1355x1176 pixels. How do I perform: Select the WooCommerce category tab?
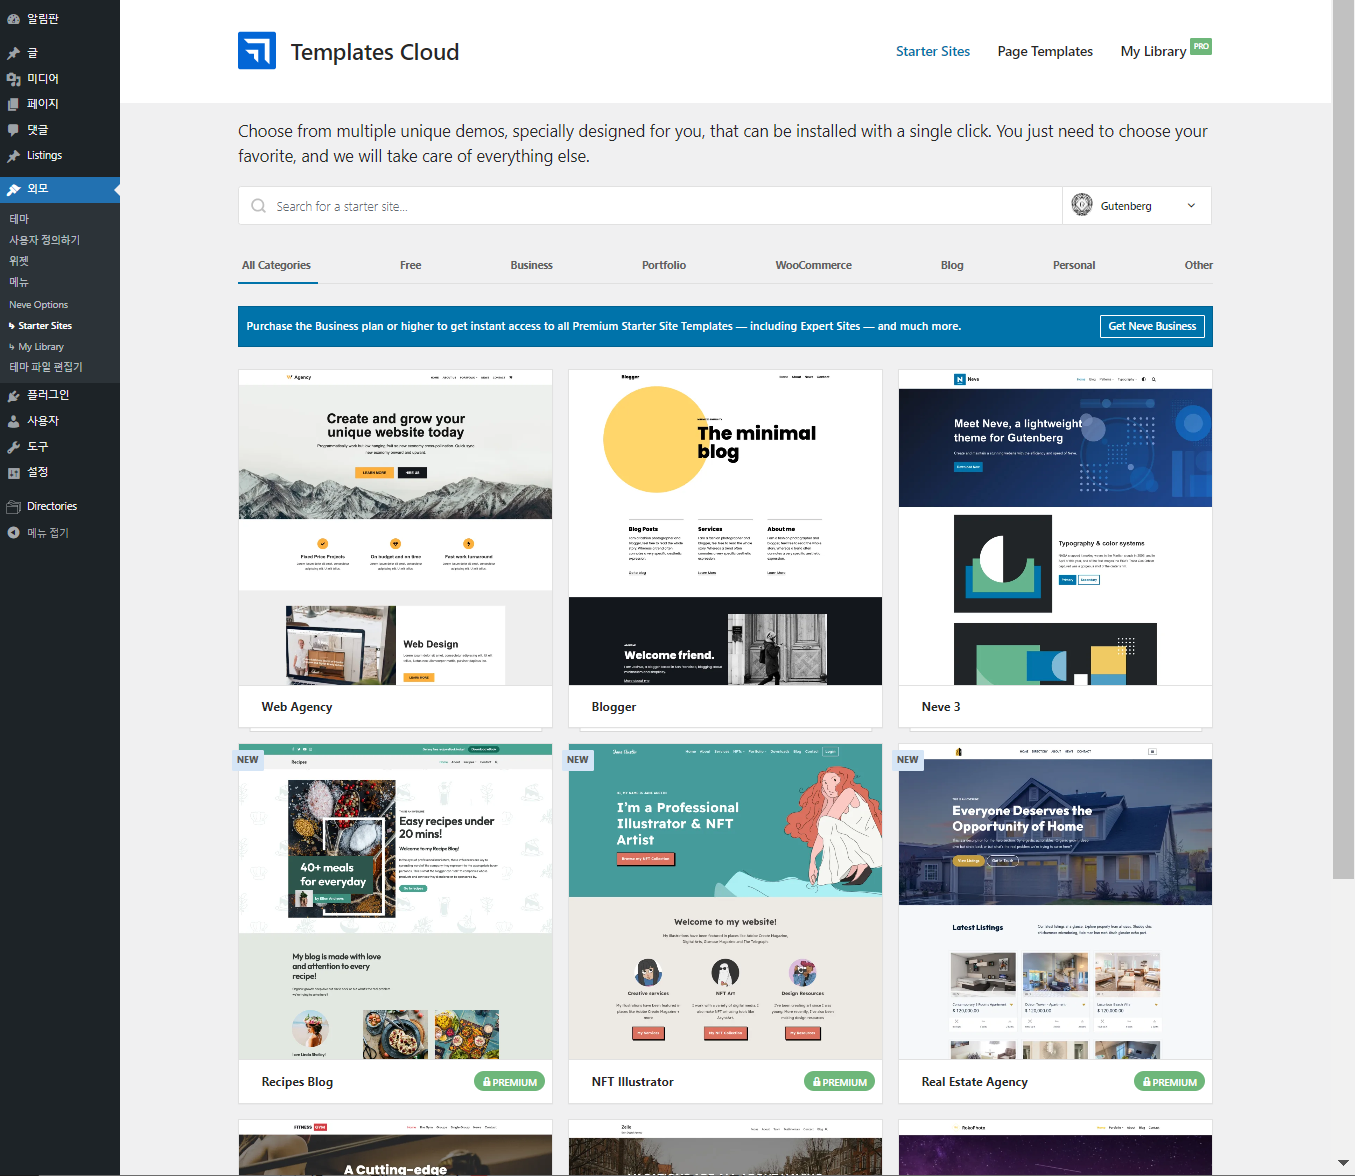point(814,265)
